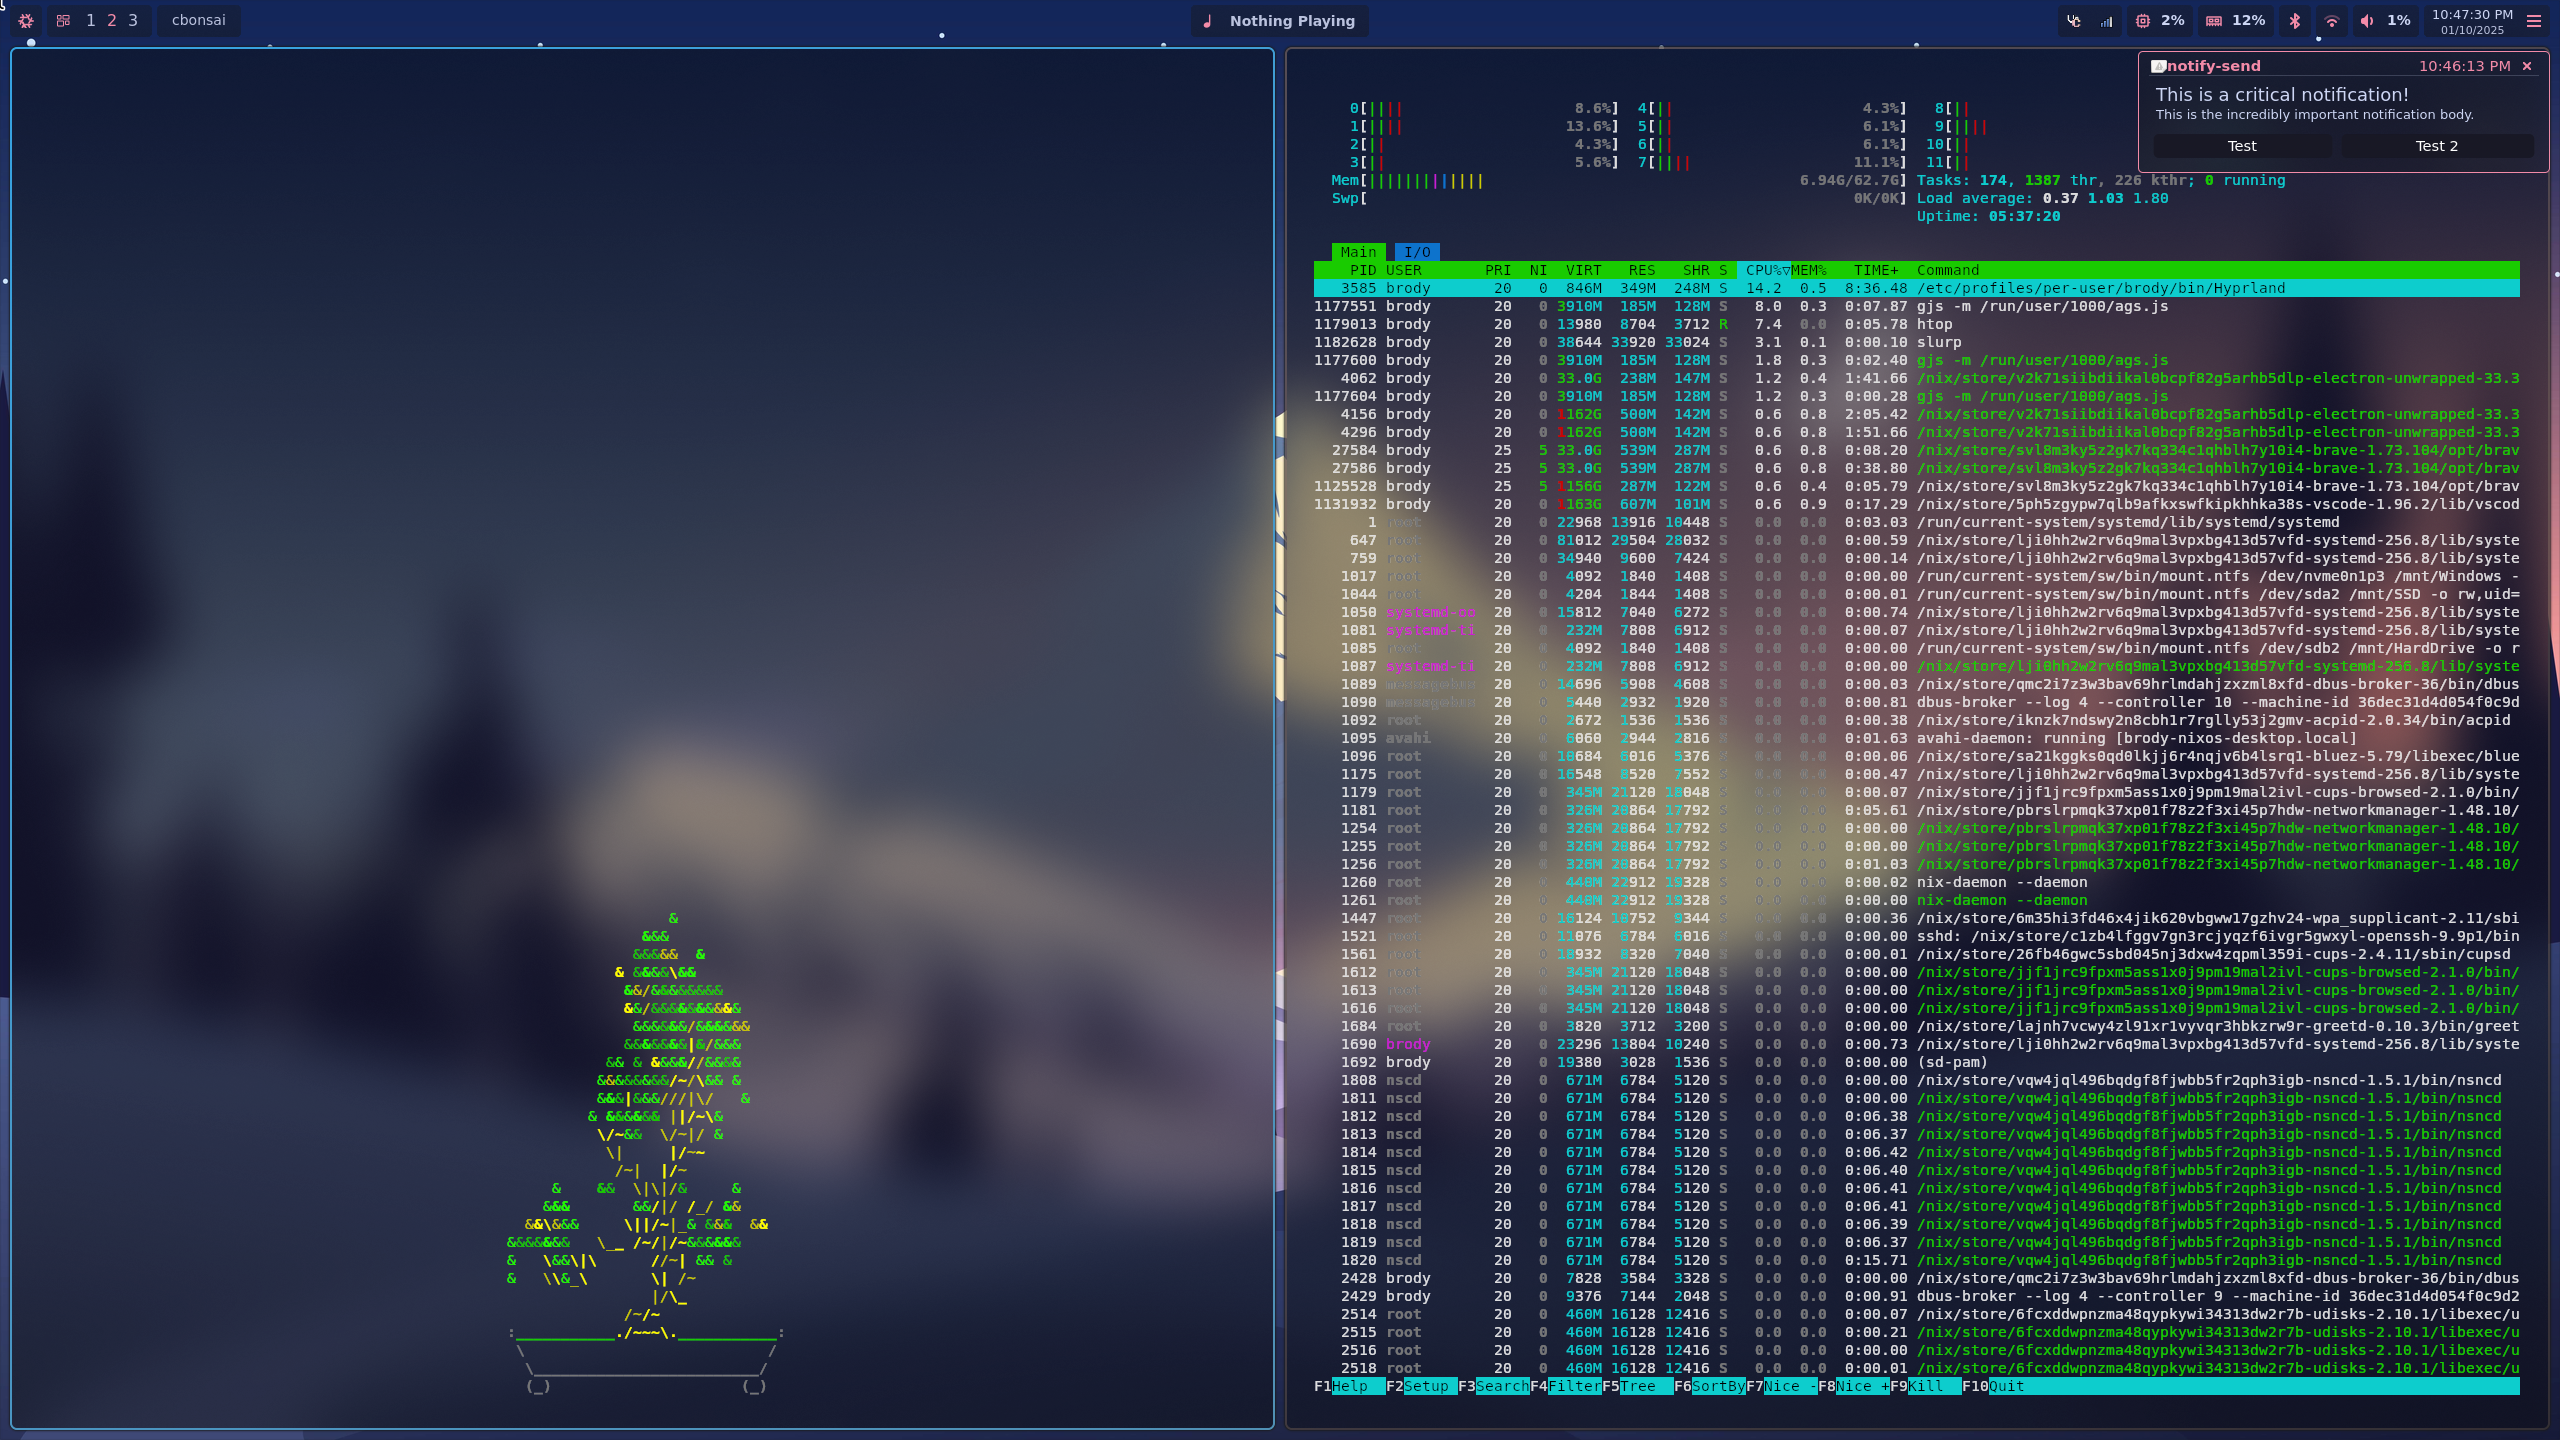Click the Load average readout
This screenshot has width=2560, height=1440.
(2042, 198)
